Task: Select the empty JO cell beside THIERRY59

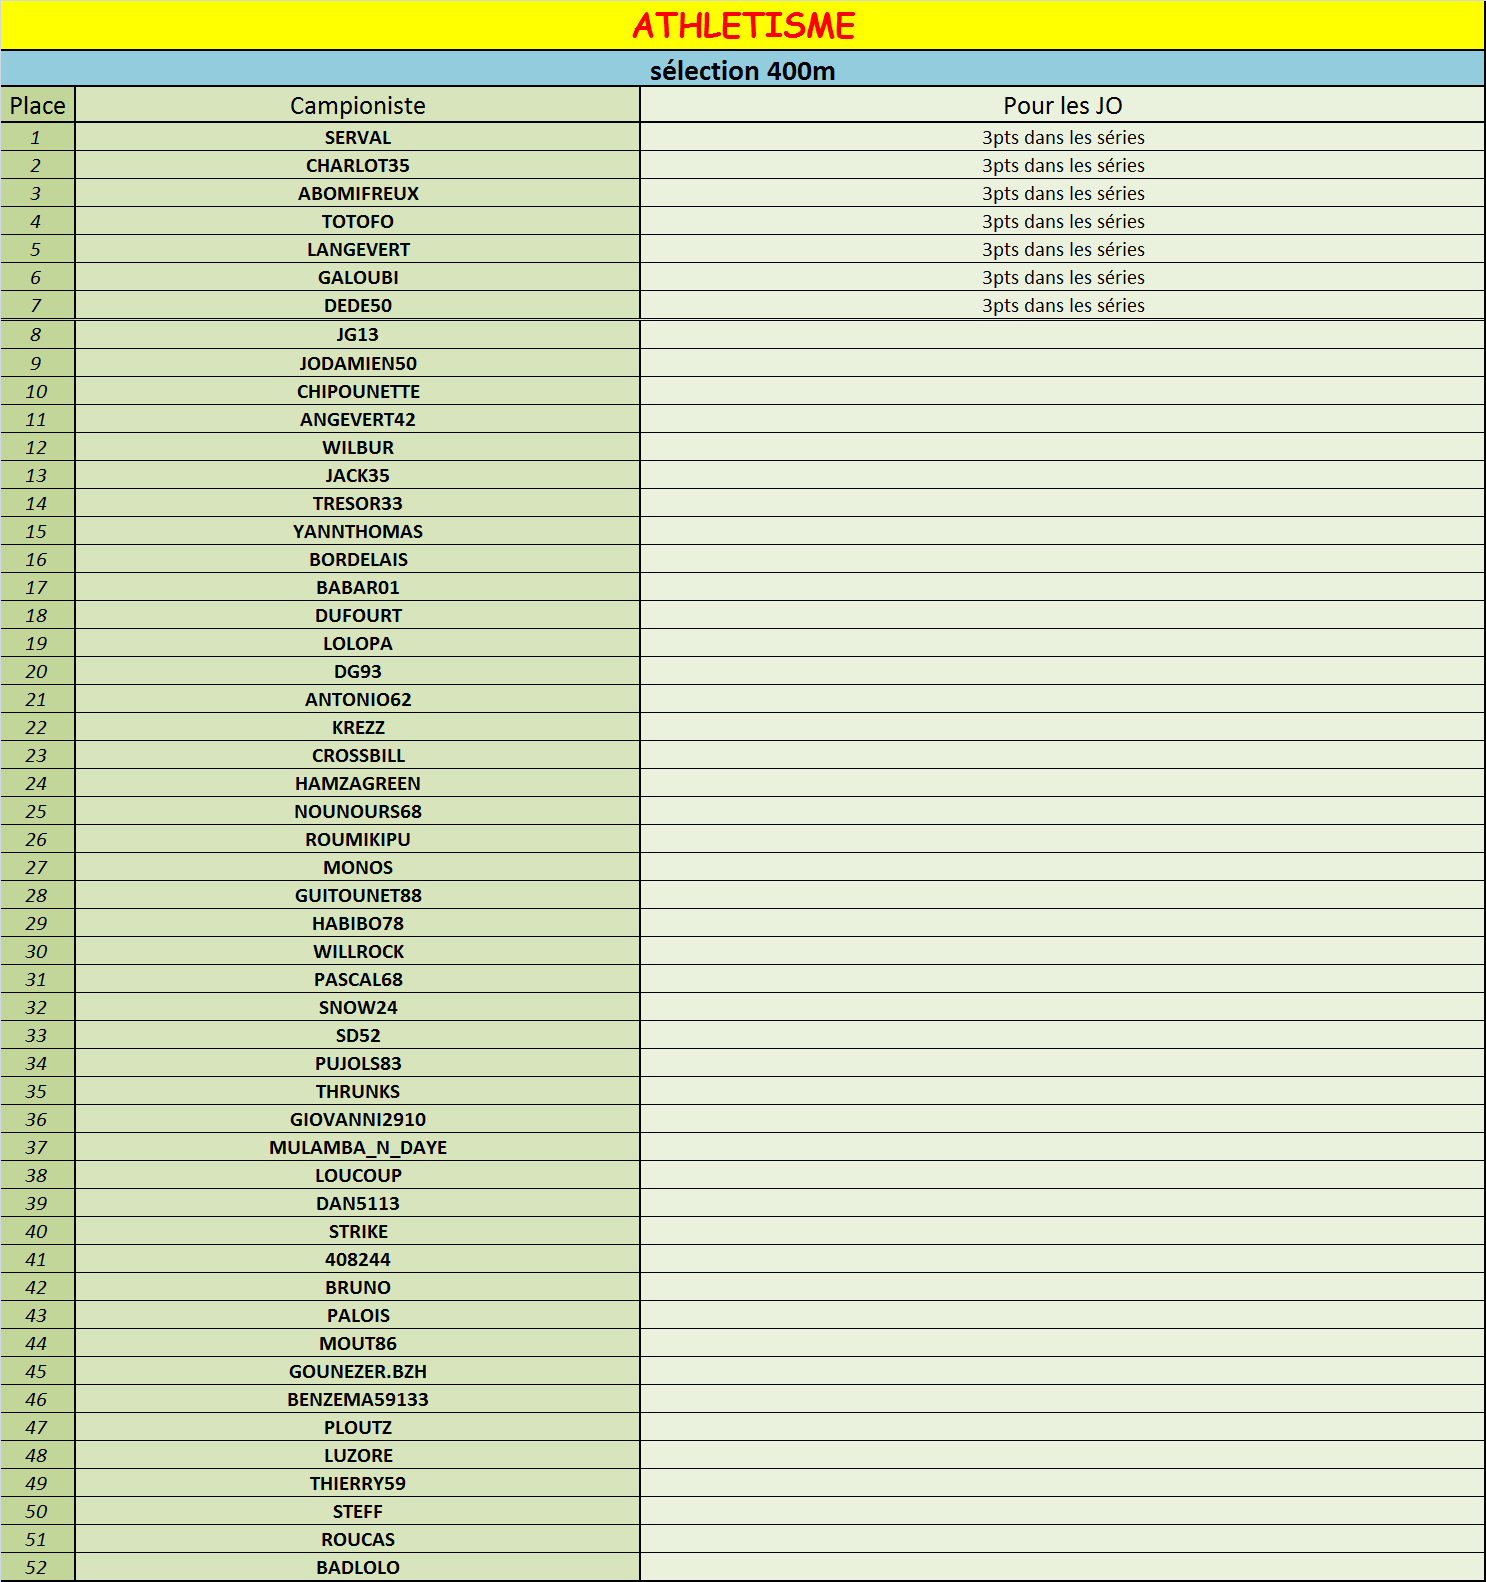Action: click(x=1062, y=1484)
